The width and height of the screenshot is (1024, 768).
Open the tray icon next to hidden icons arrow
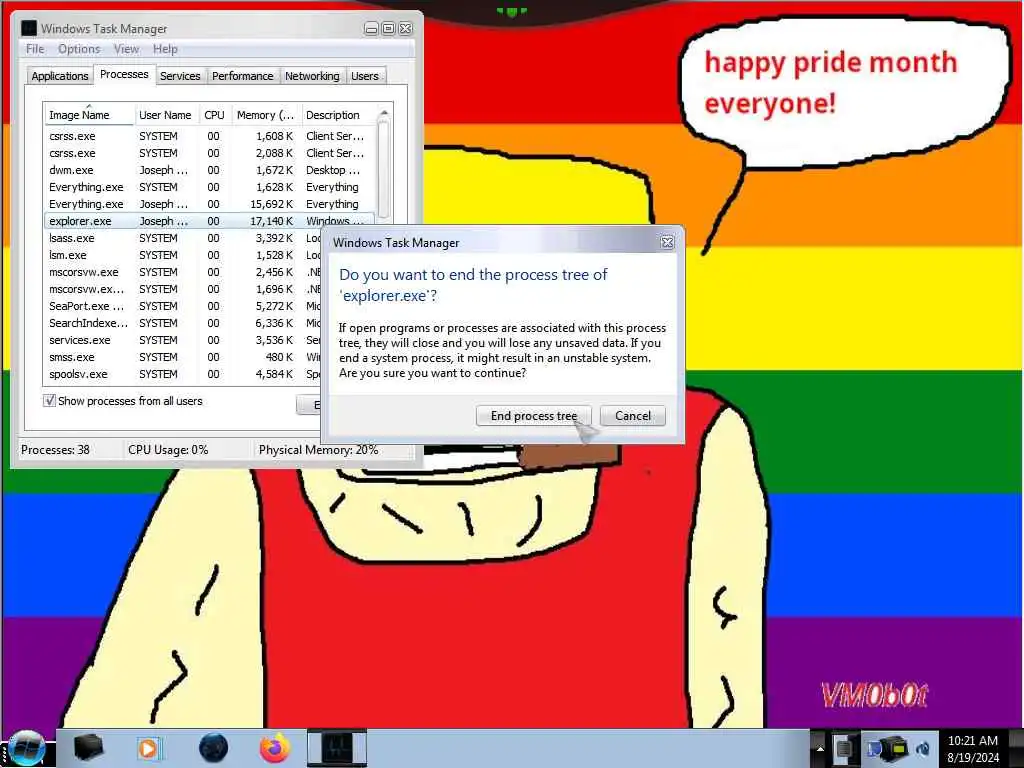click(x=845, y=748)
